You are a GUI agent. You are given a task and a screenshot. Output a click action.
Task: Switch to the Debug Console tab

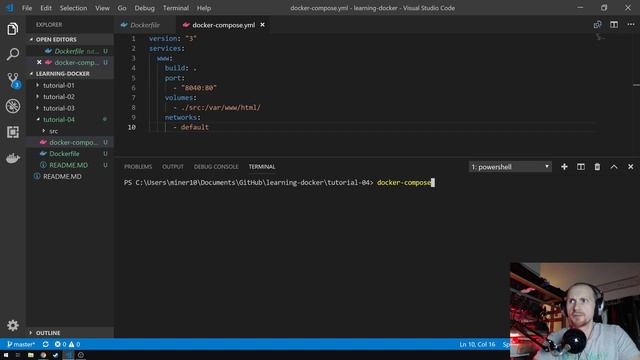pyautogui.click(x=216, y=167)
